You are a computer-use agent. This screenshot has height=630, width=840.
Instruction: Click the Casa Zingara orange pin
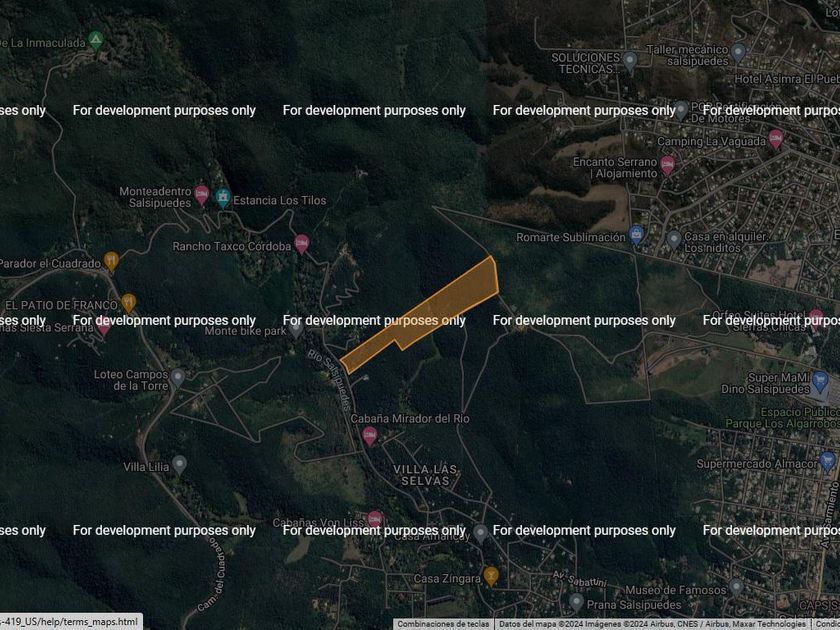point(491,576)
